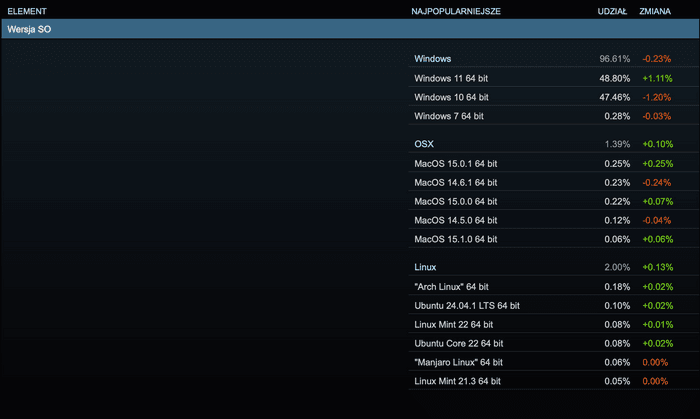Click the Windows share value 96.61%

click(x=615, y=58)
